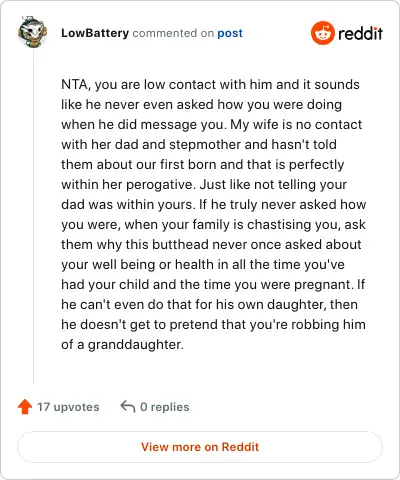
Task: Click the 'View more on Reddit' button
Action: 200,447
